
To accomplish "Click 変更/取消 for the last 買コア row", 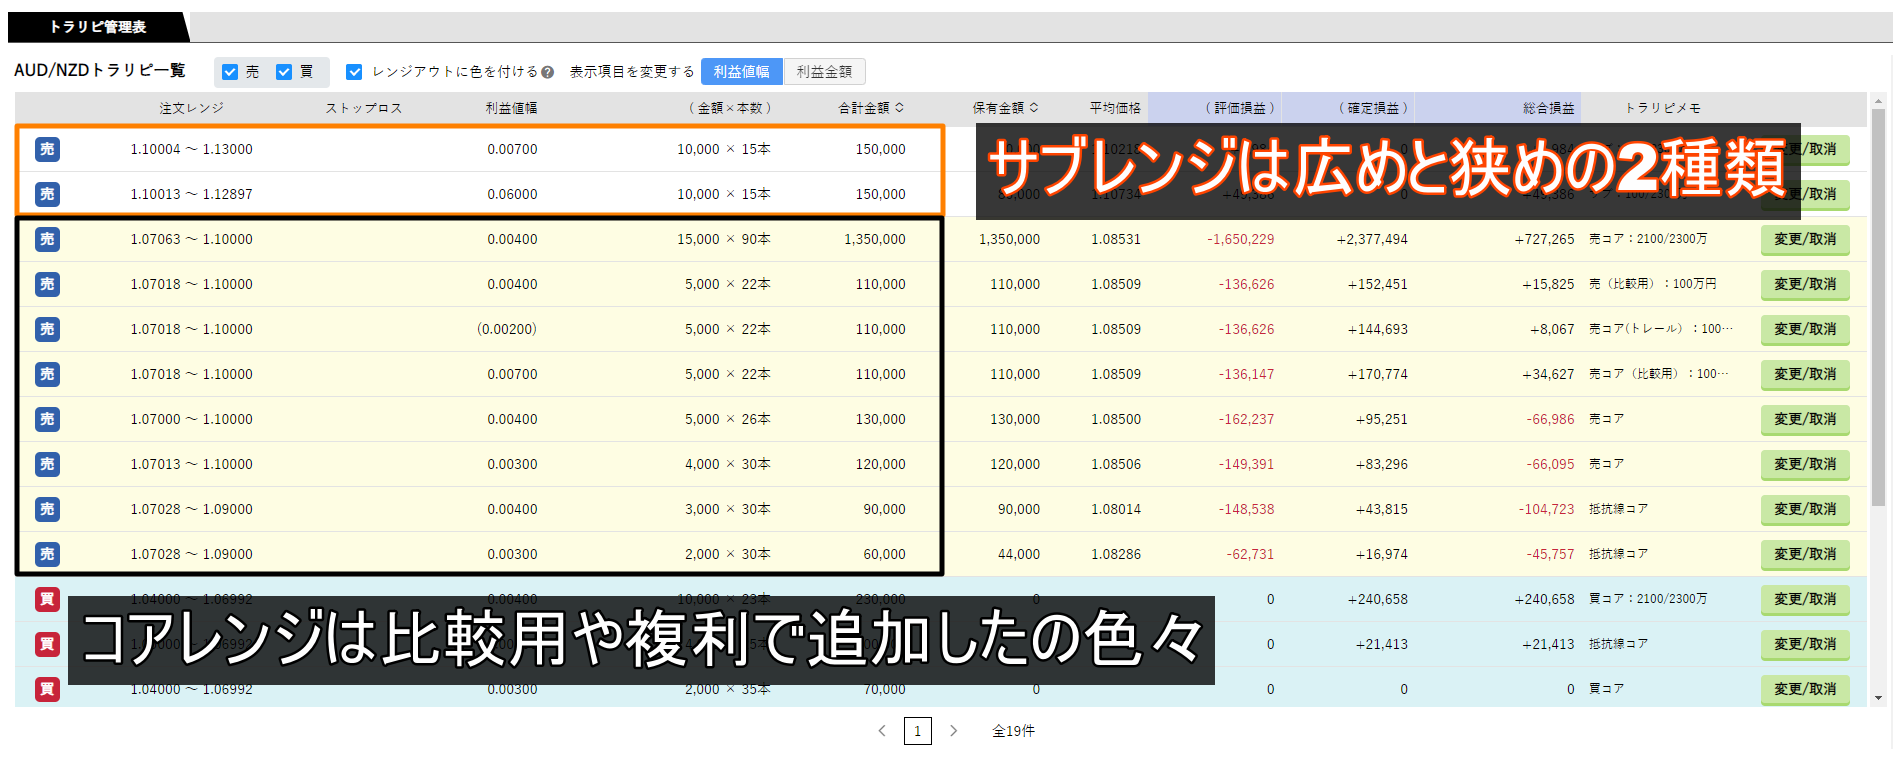I will [1805, 690].
